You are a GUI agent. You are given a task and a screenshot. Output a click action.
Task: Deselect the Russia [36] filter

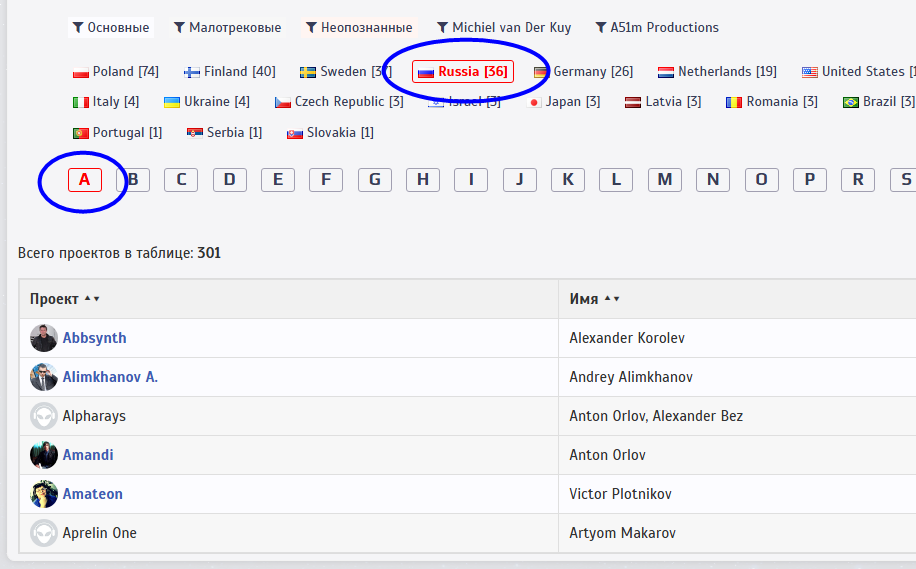click(463, 72)
